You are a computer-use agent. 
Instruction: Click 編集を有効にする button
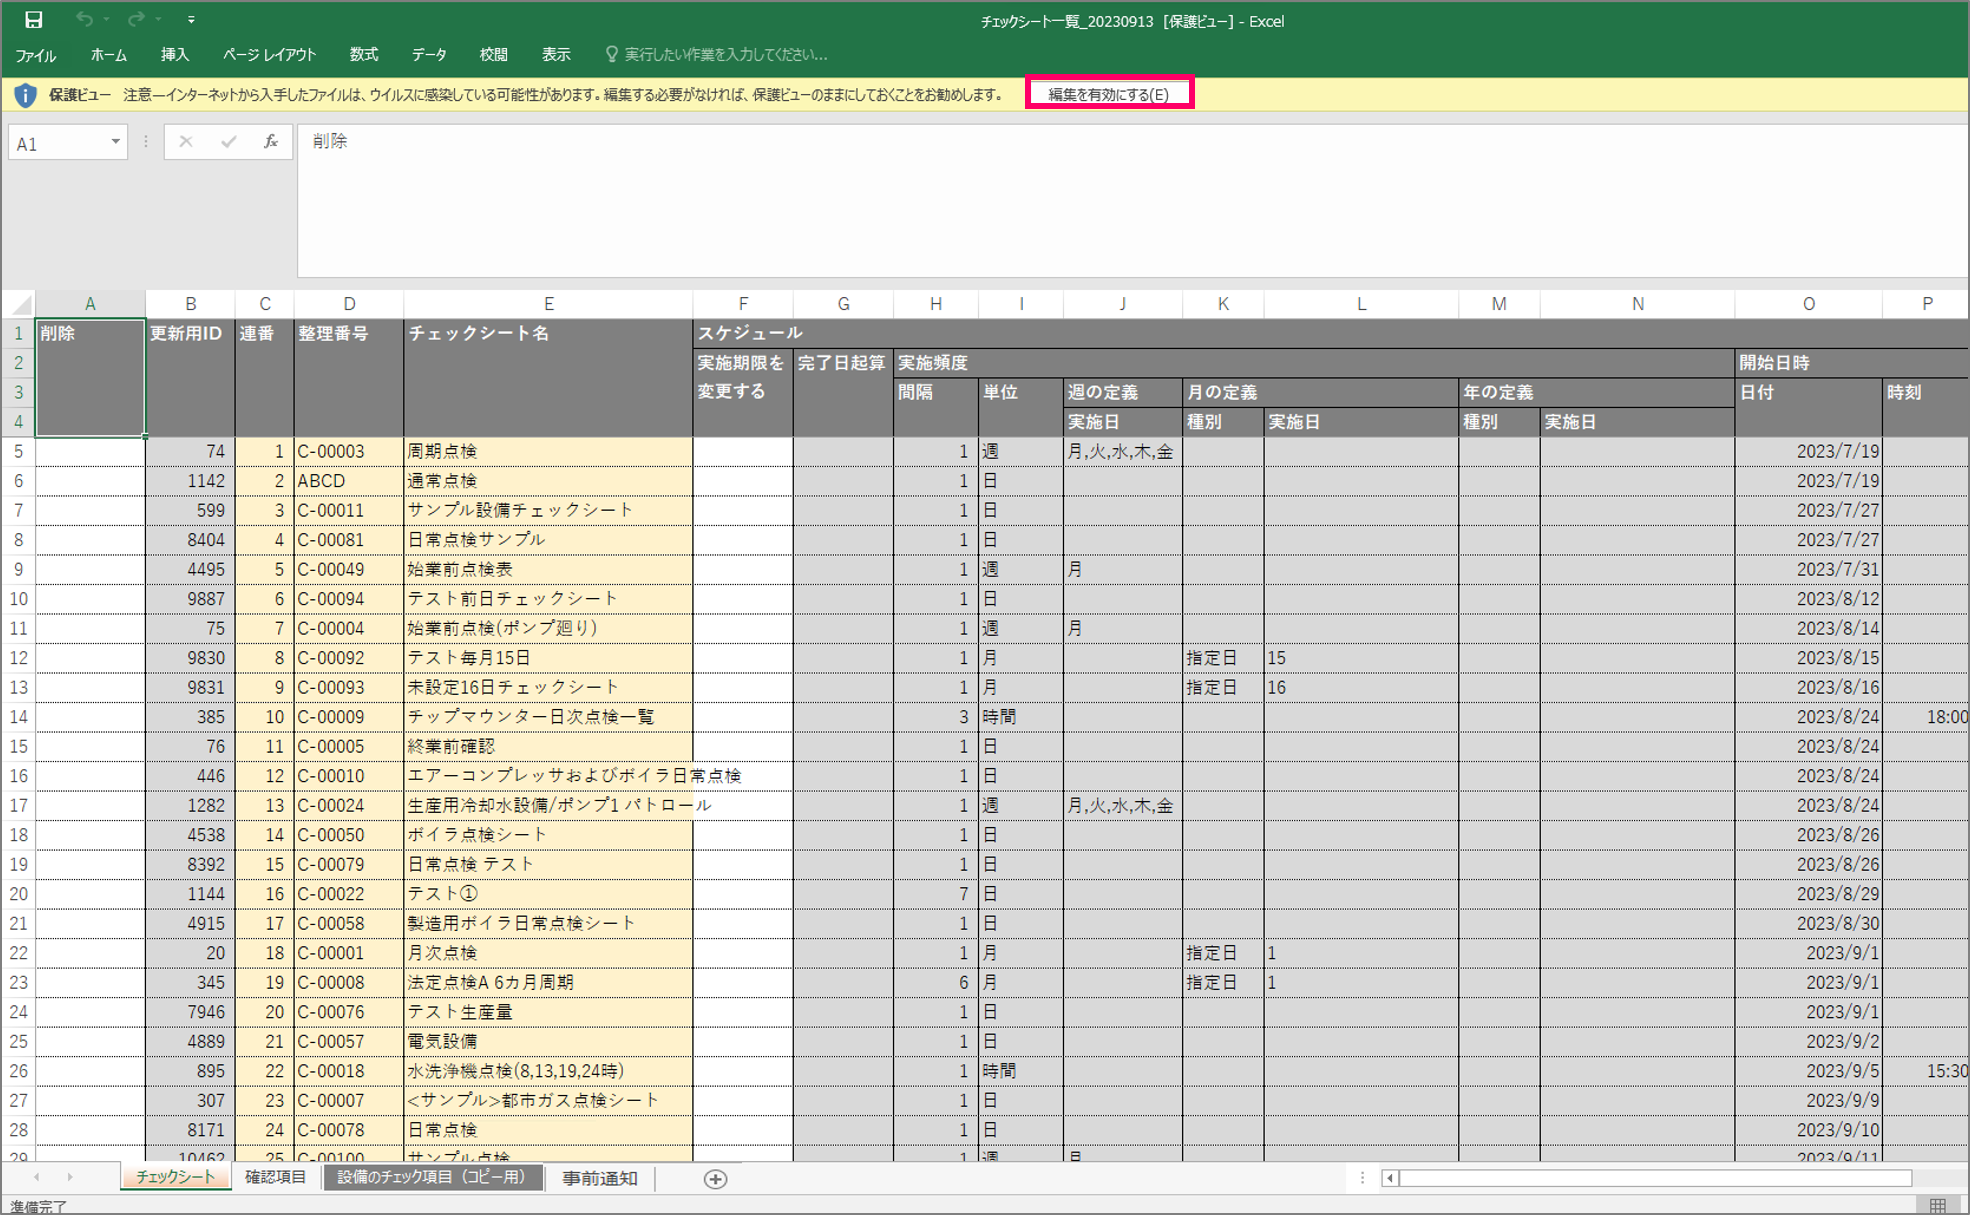(x=1109, y=94)
